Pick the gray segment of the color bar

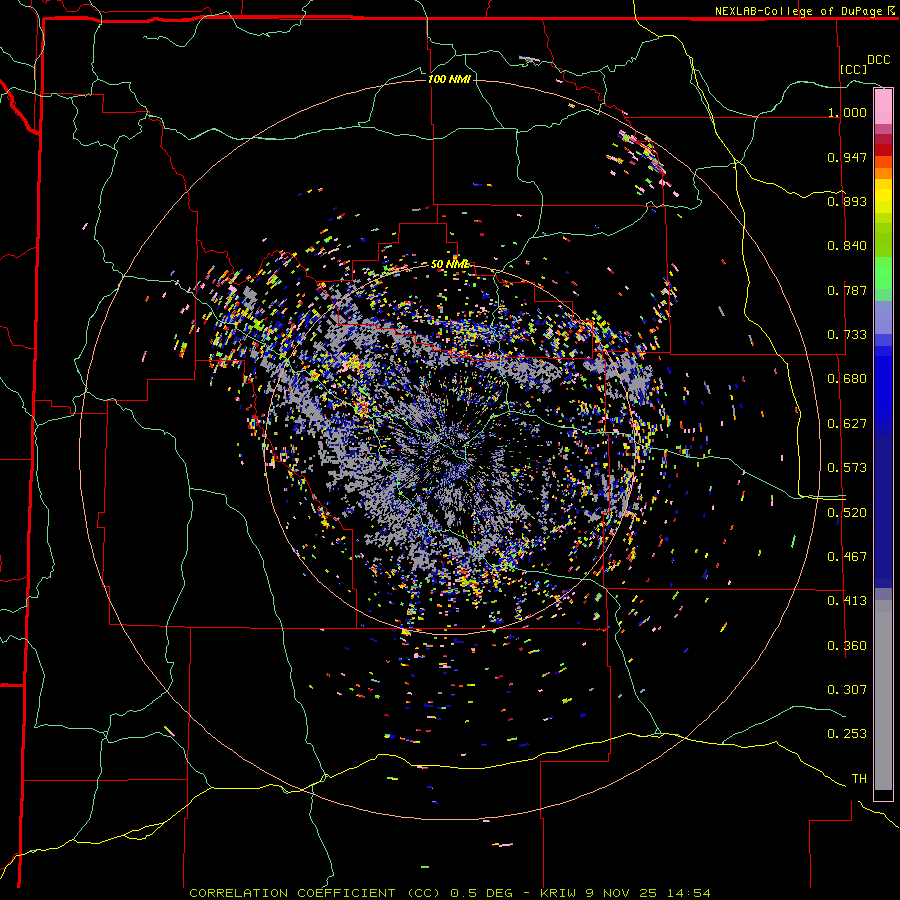(883, 695)
